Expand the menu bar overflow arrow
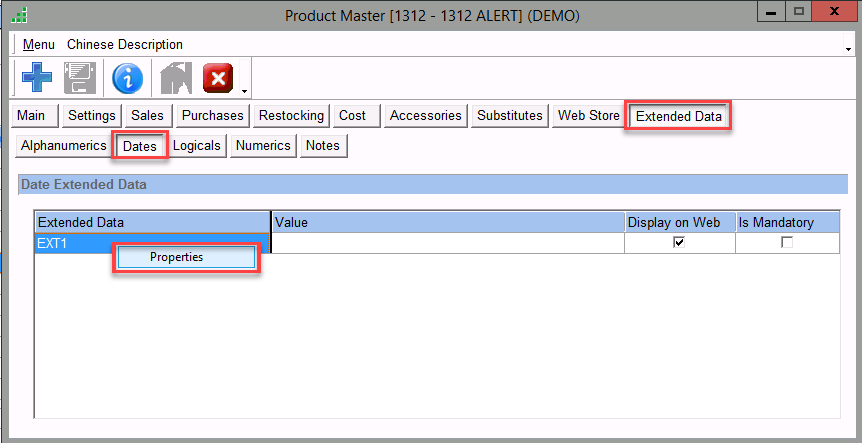The width and height of the screenshot is (862, 443). tap(847, 47)
